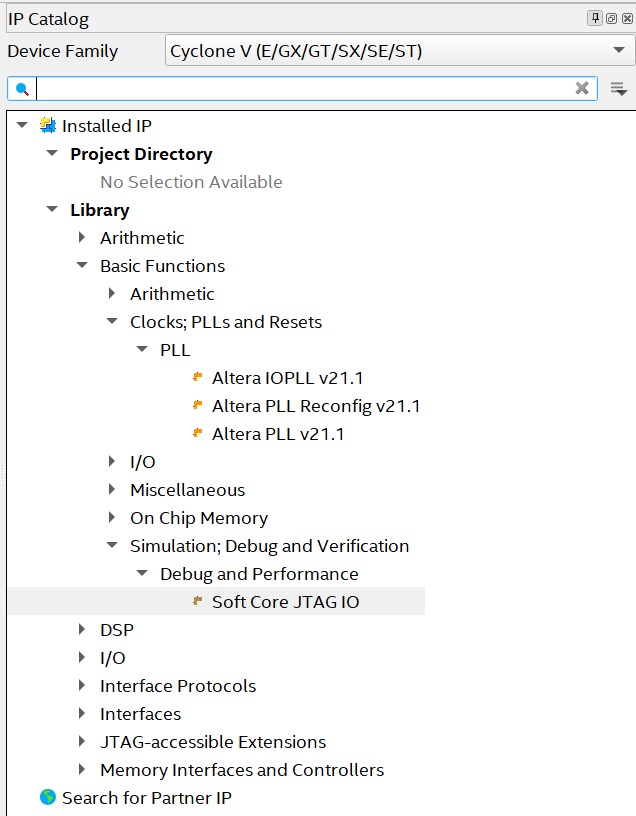Open Search for Partner IP link
This screenshot has height=816, width=636.
point(147,798)
